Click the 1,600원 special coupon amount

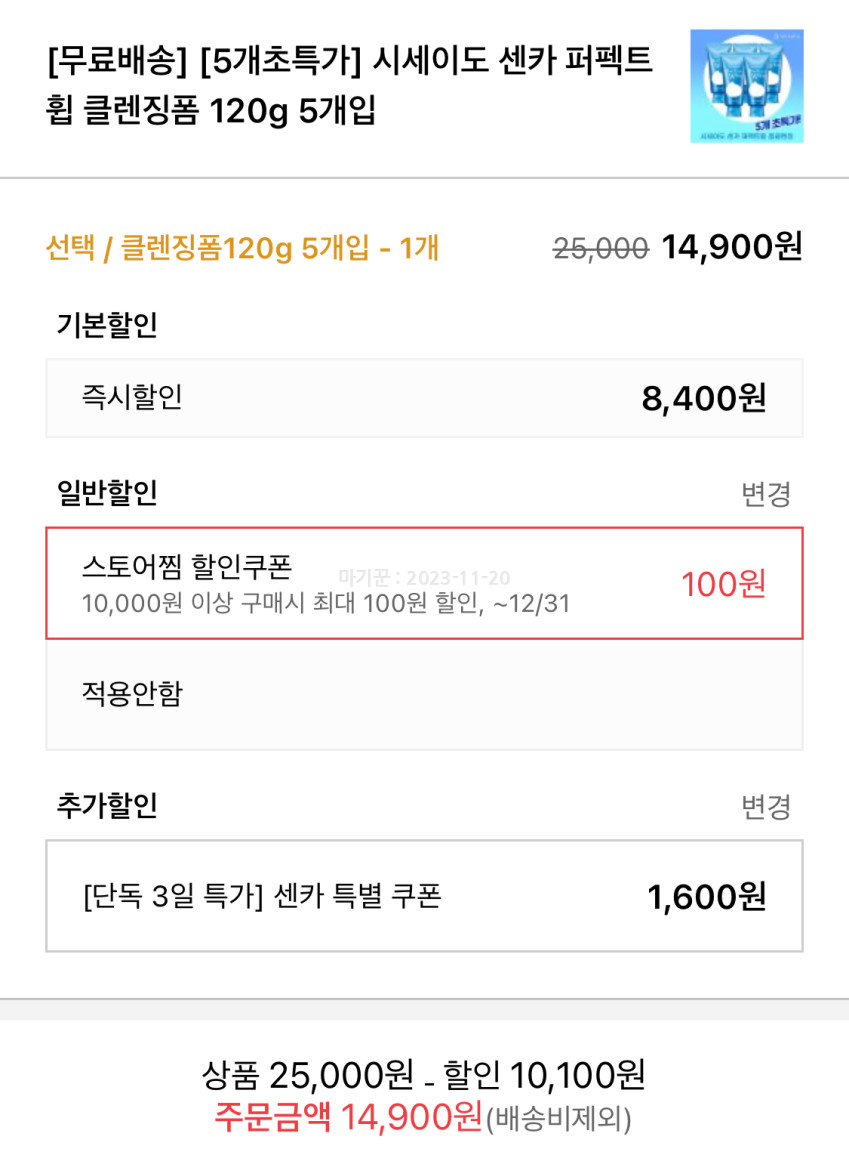click(x=706, y=897)
